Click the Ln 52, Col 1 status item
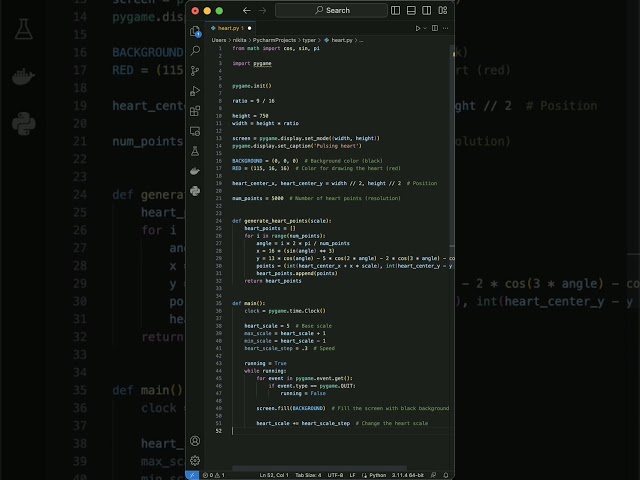This screenshot has height=480, width=640. coord(274,475)
